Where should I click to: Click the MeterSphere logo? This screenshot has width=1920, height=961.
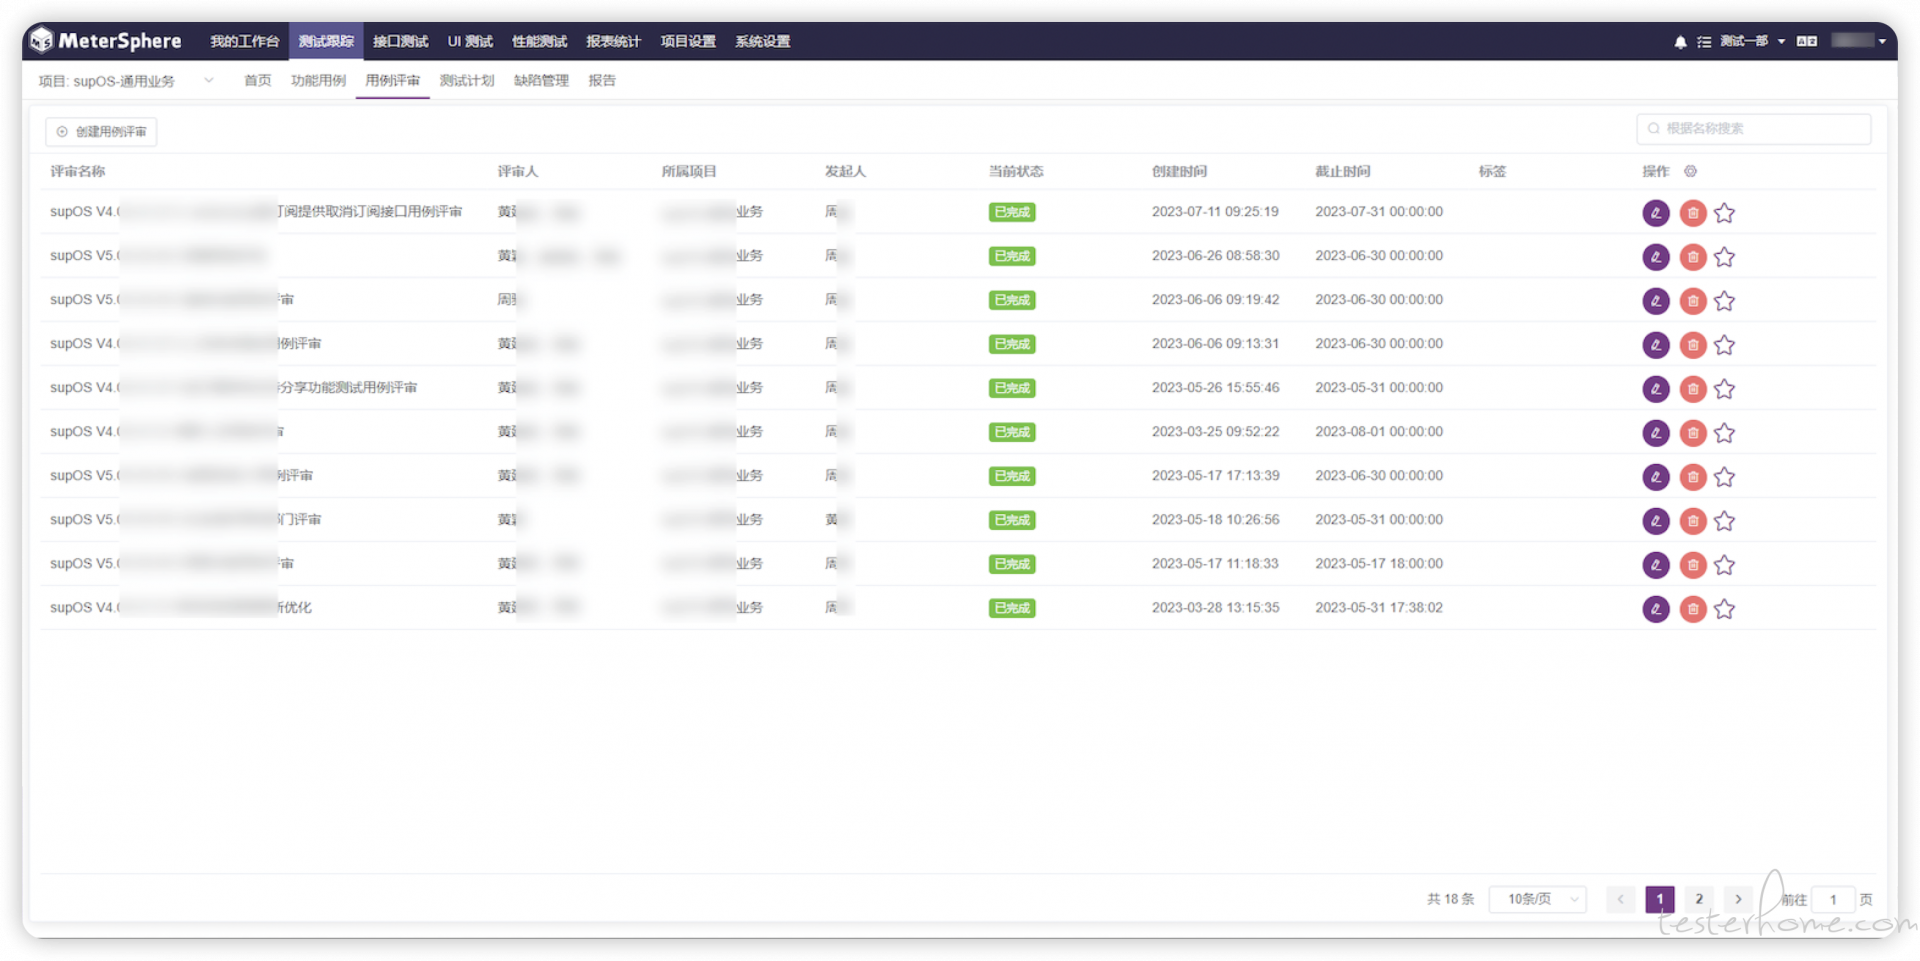pyautogui.click(x=105, y=41)
